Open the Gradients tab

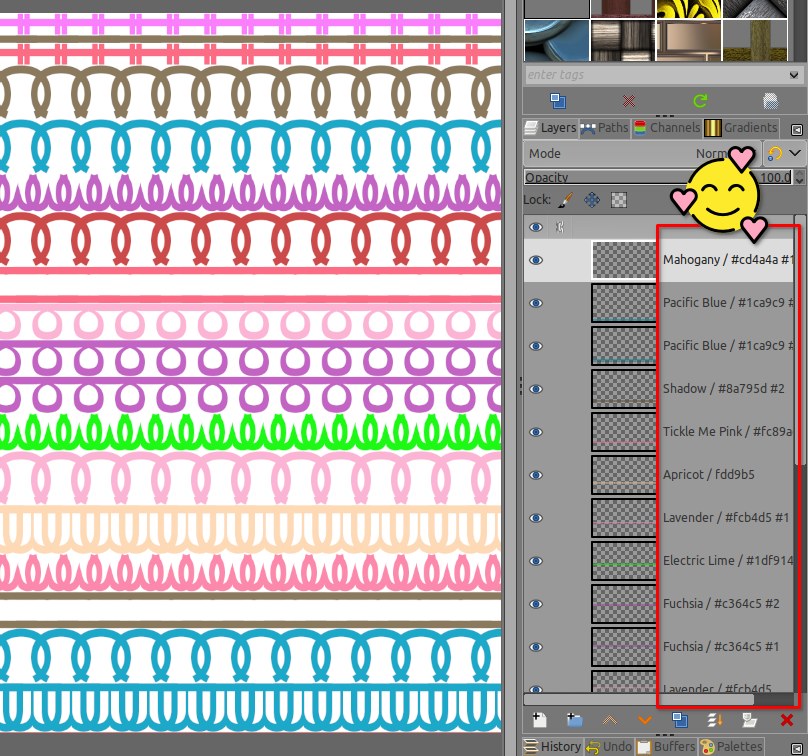741,128
